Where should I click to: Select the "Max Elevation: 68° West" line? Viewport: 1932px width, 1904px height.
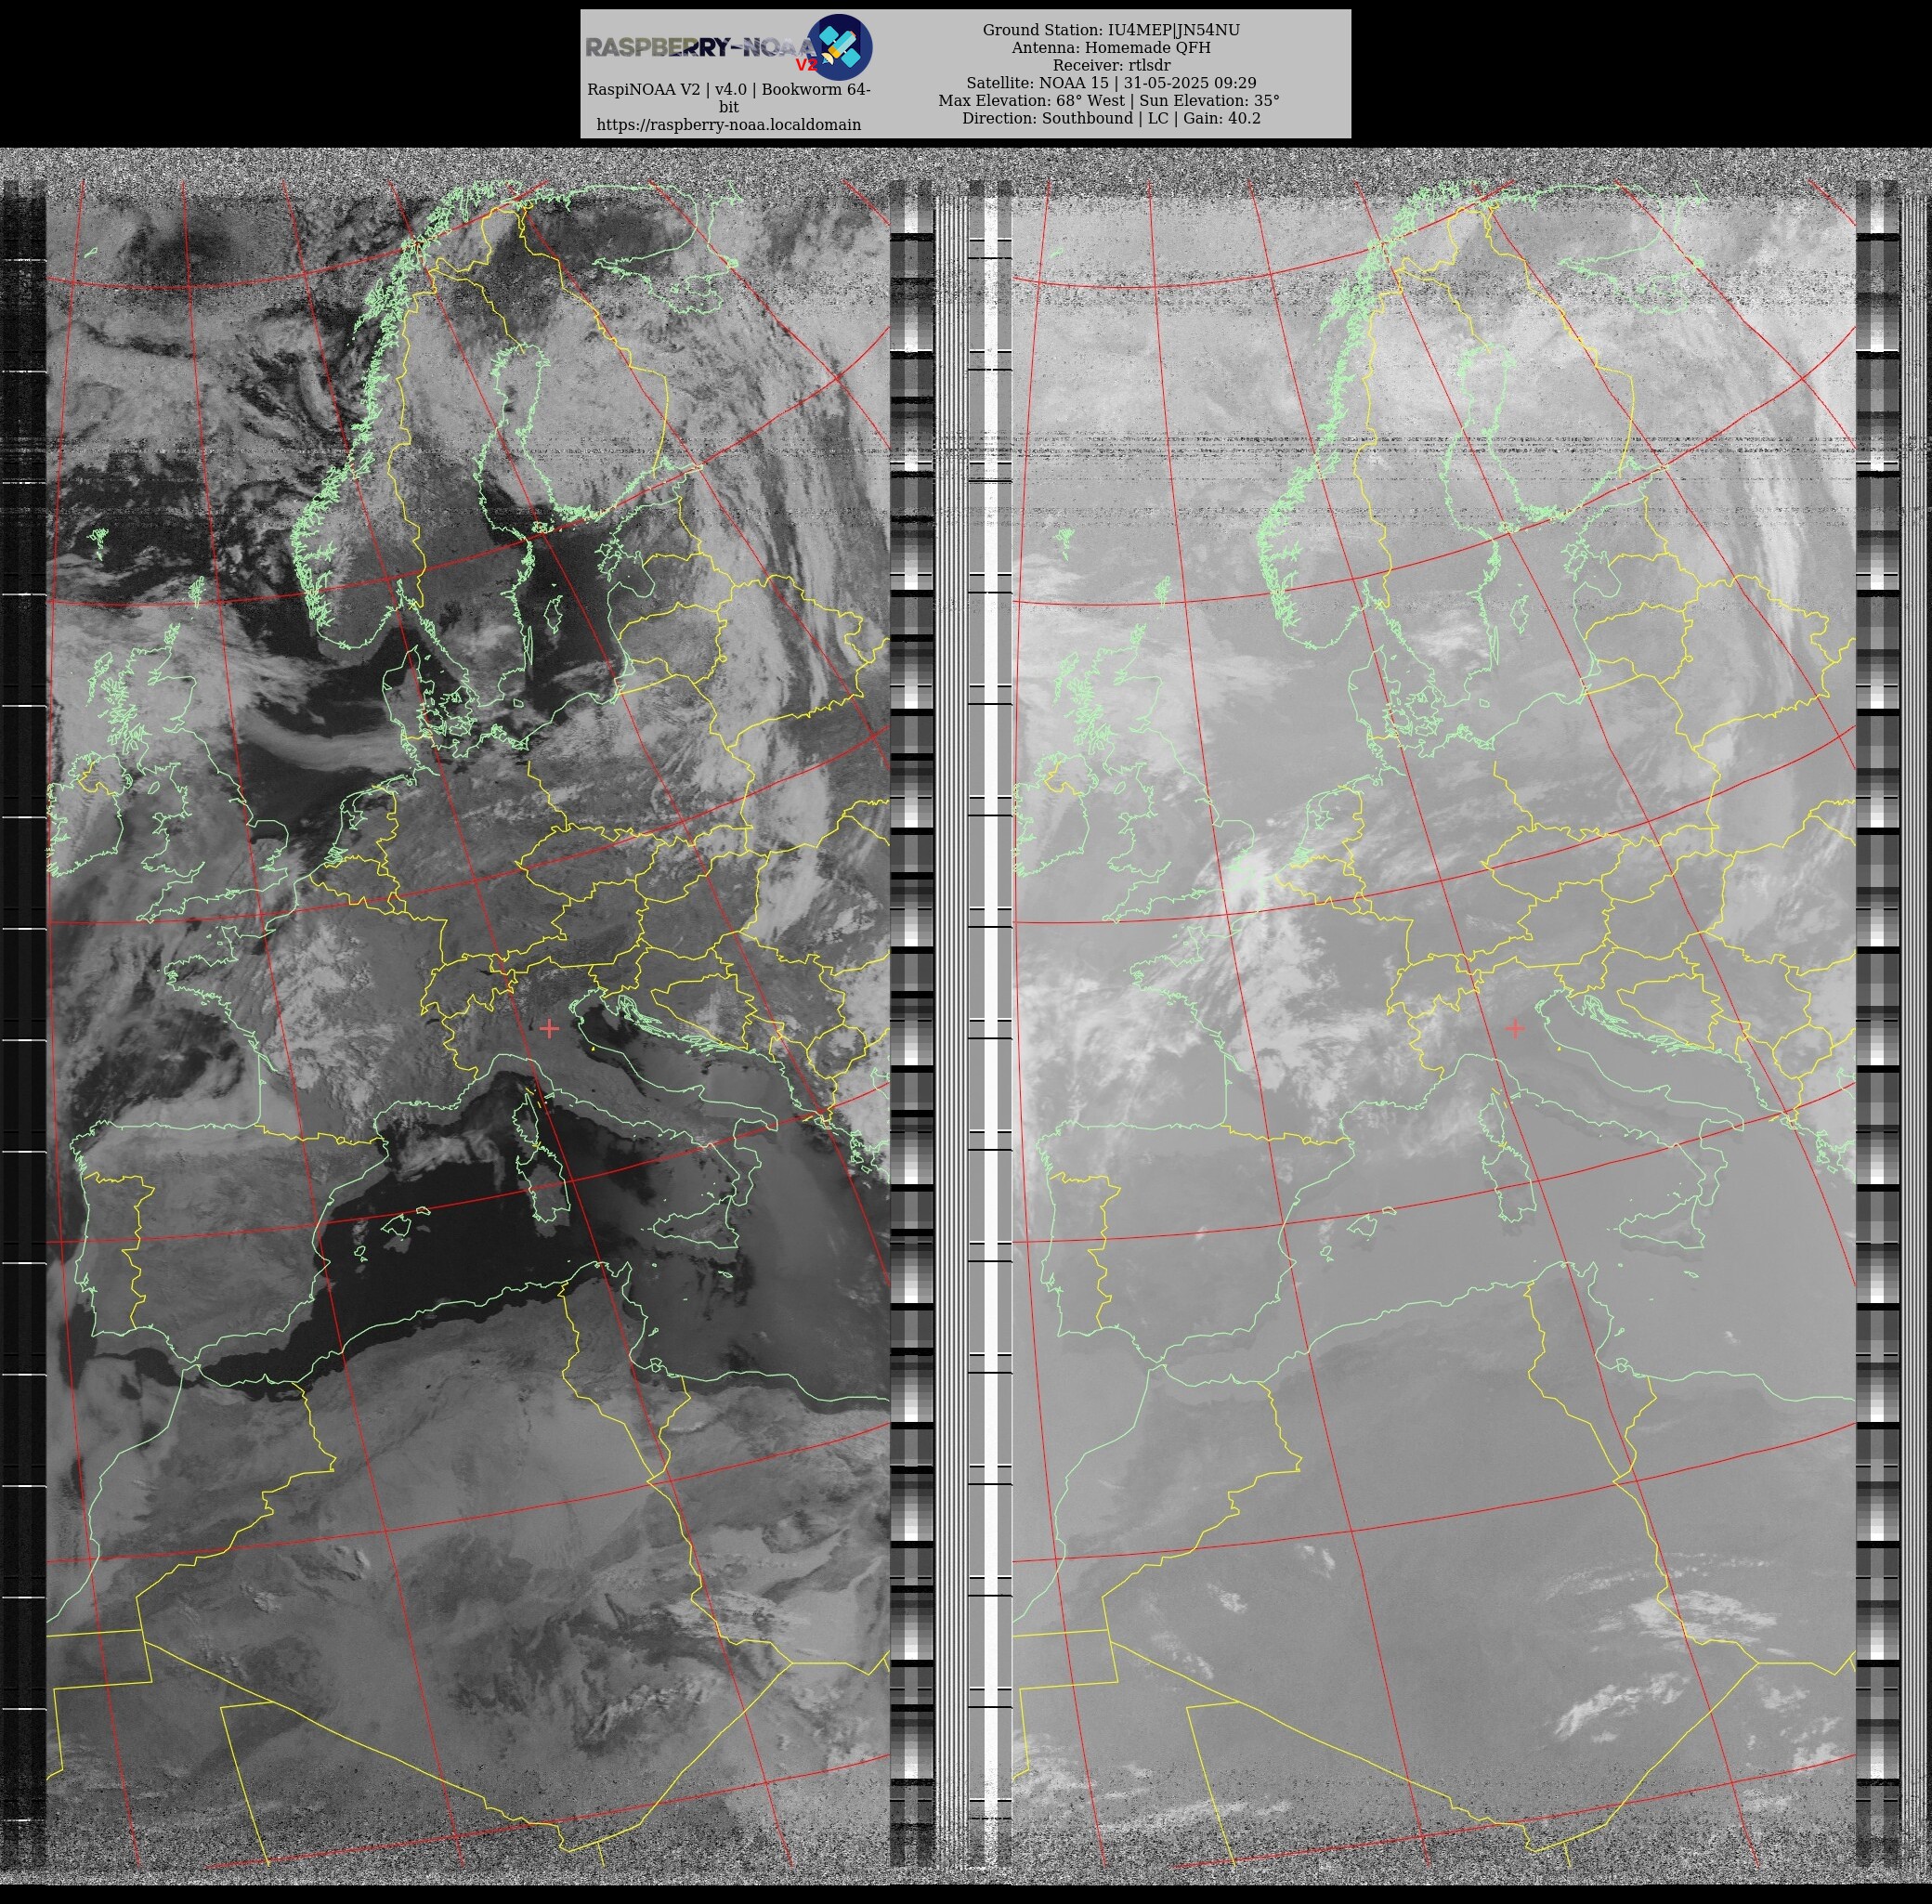click(x=1030, y=101)
